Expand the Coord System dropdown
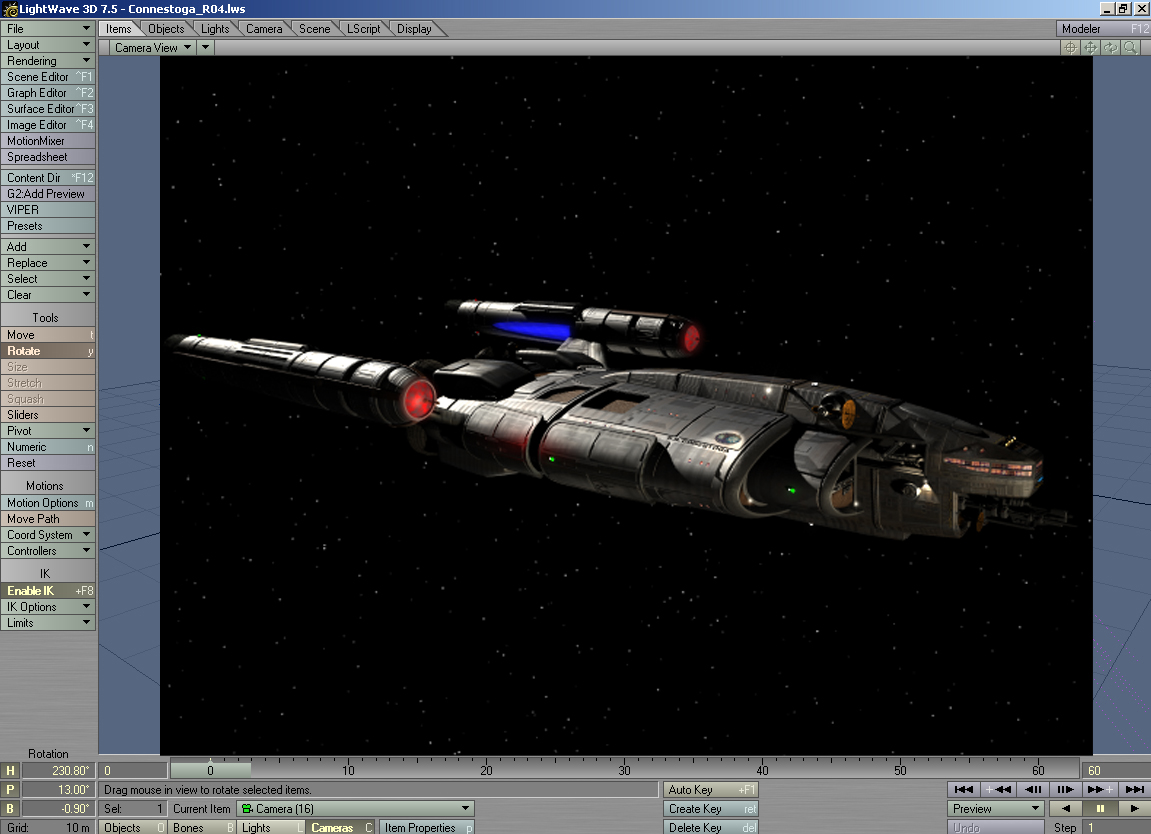 tap(48, 535)
